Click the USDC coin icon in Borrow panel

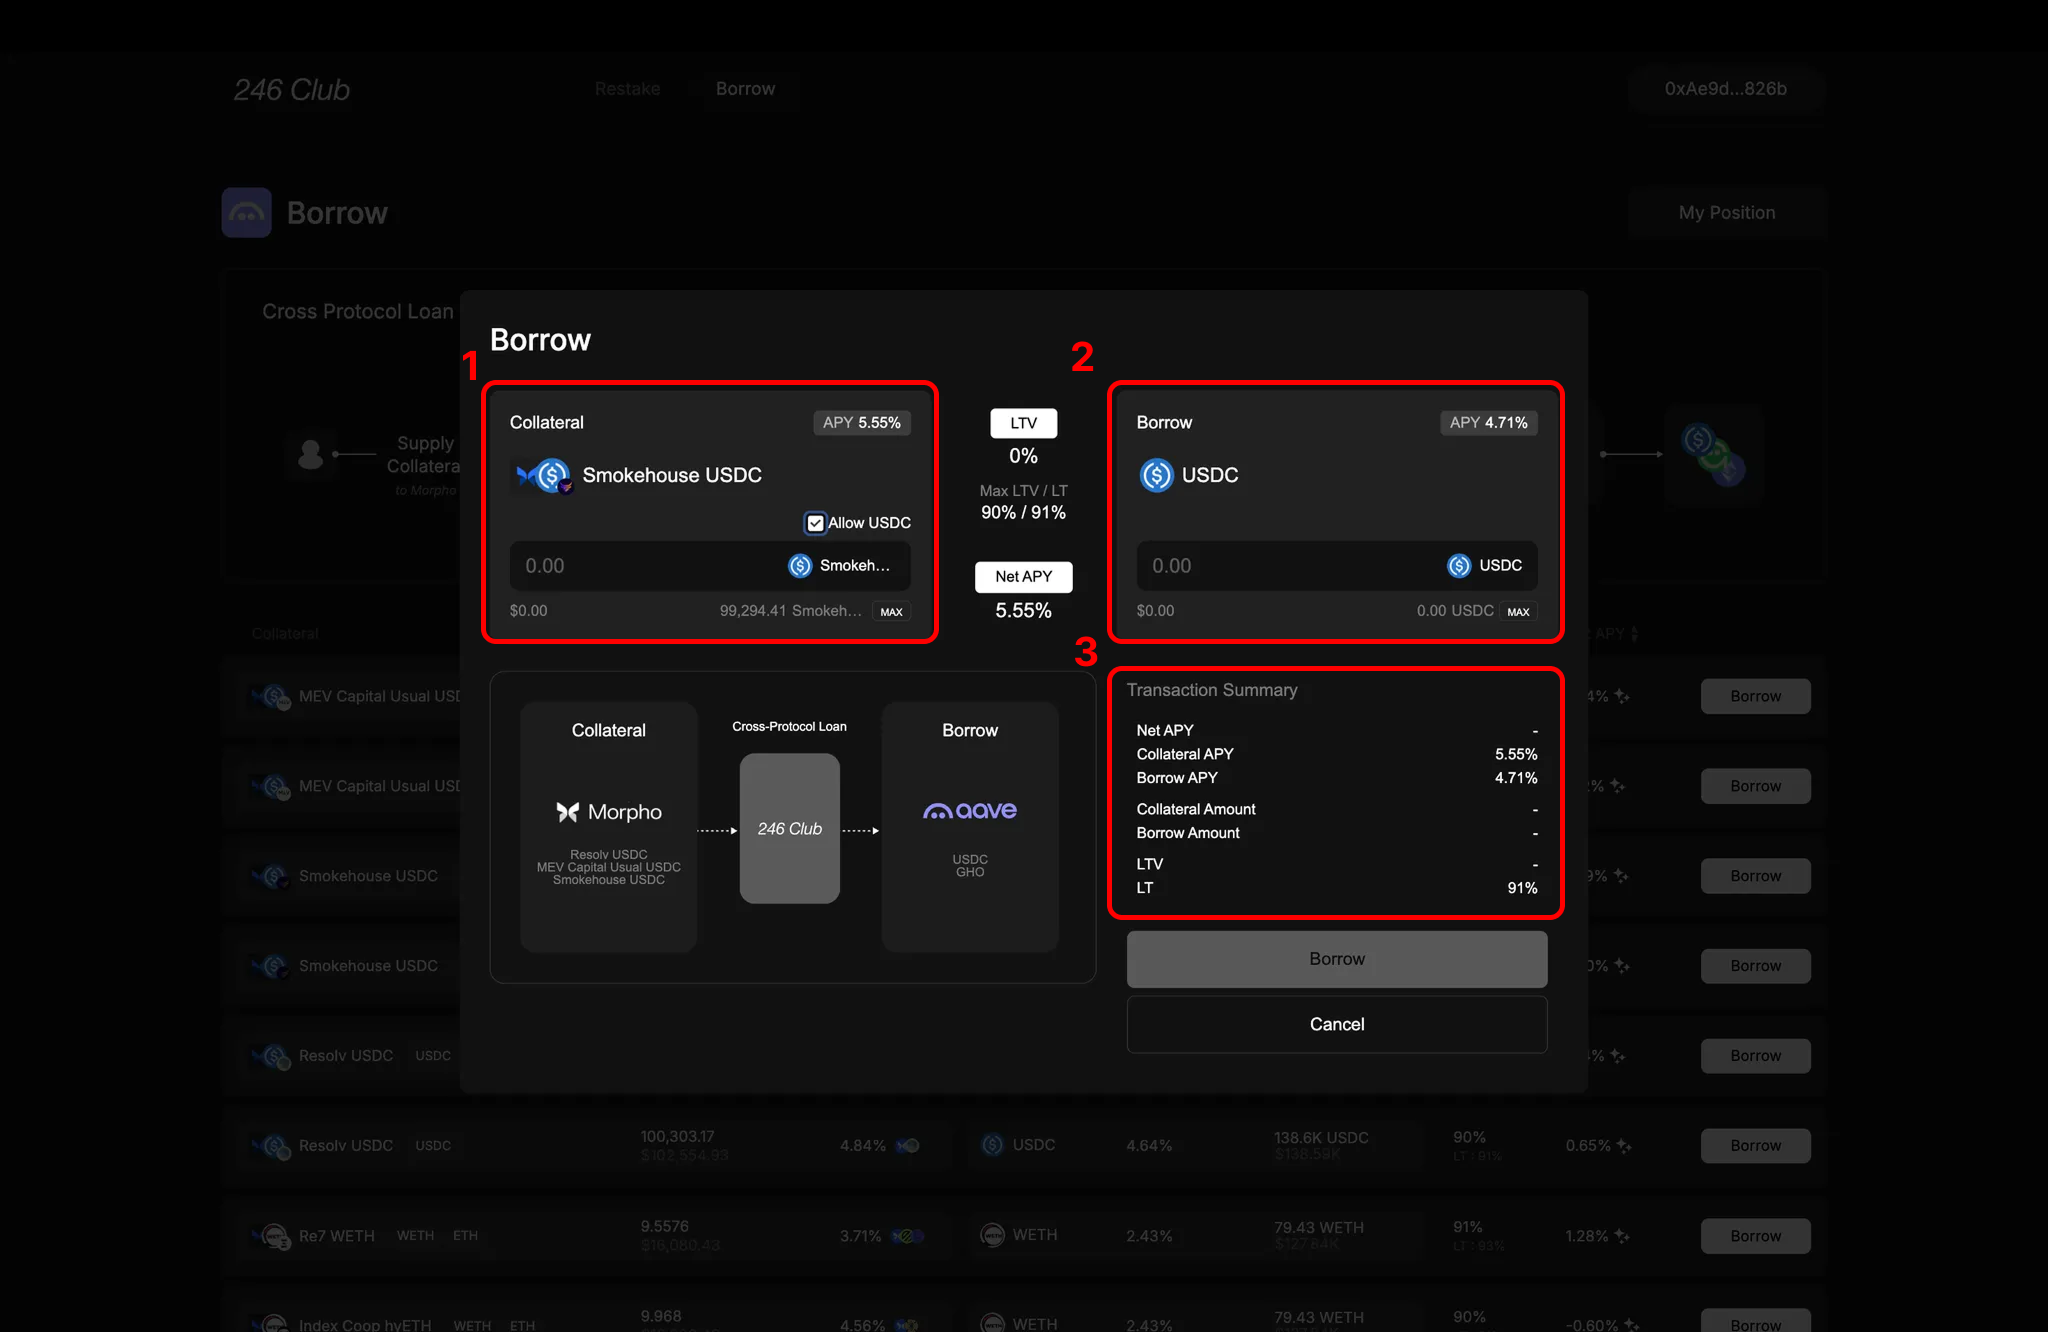coord(1156,475)
